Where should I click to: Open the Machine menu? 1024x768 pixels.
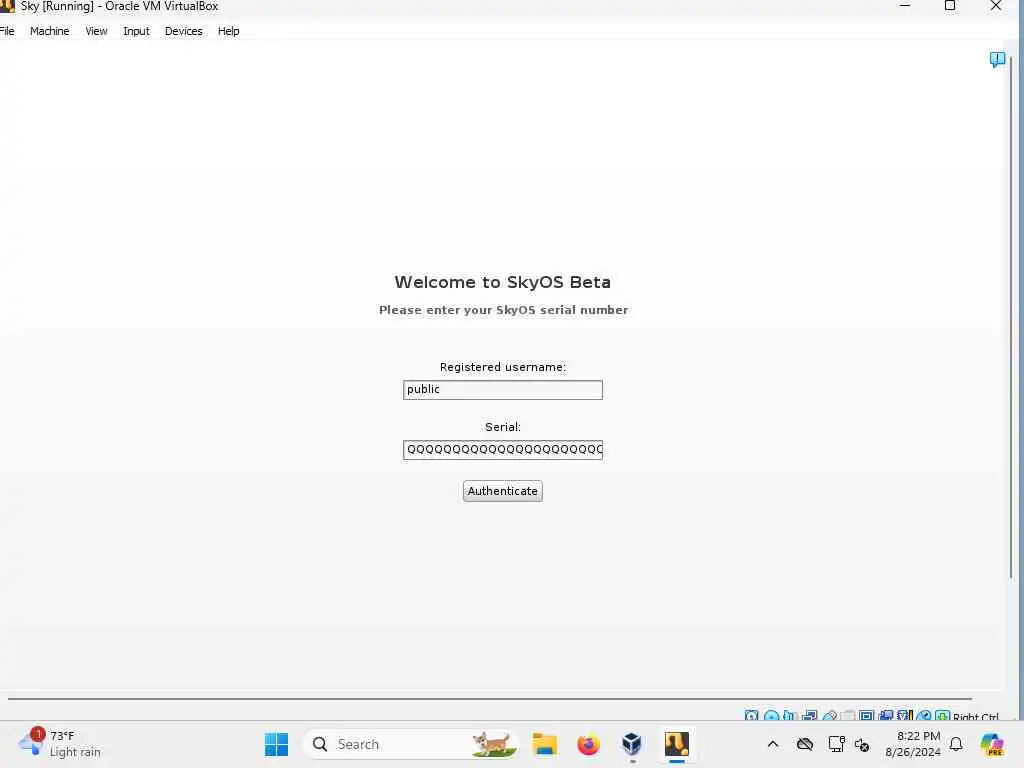[x=50, y=31]
